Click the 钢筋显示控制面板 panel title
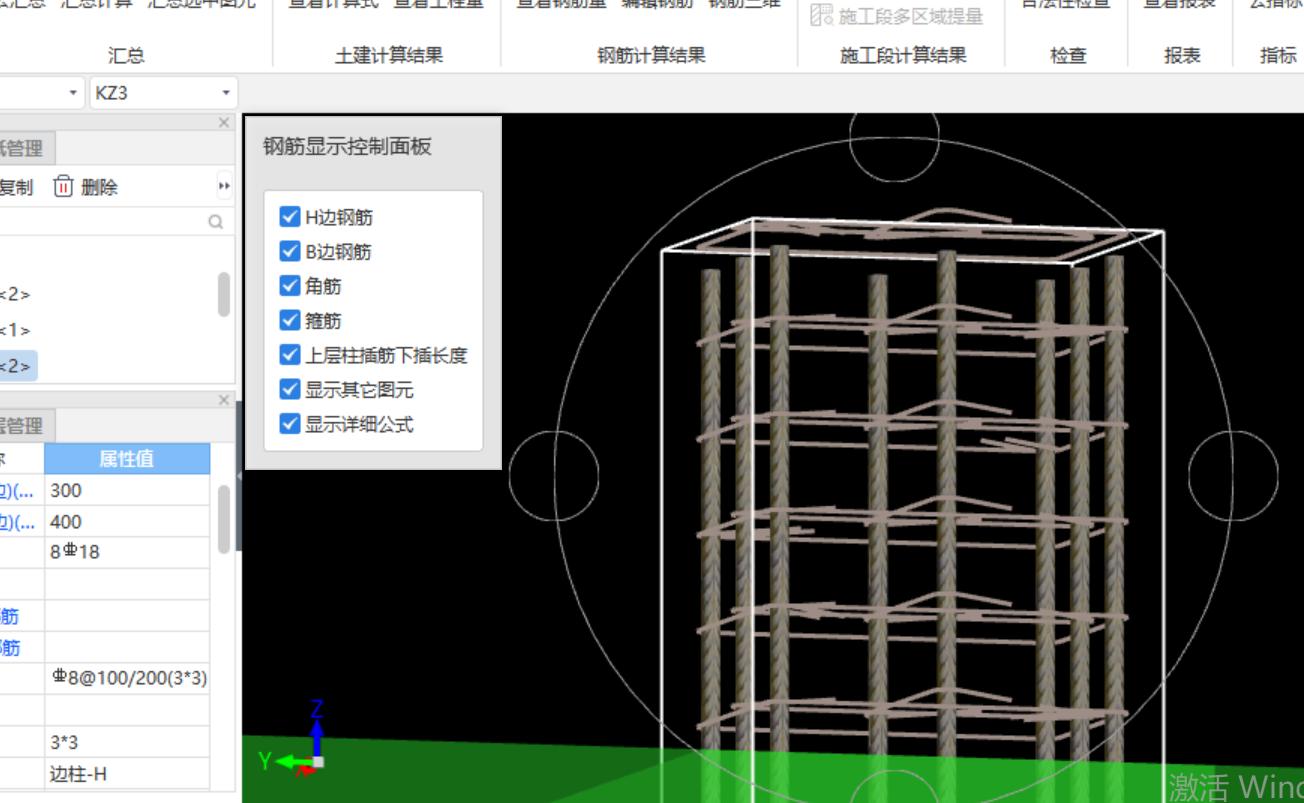 click(x=347, y=147)
